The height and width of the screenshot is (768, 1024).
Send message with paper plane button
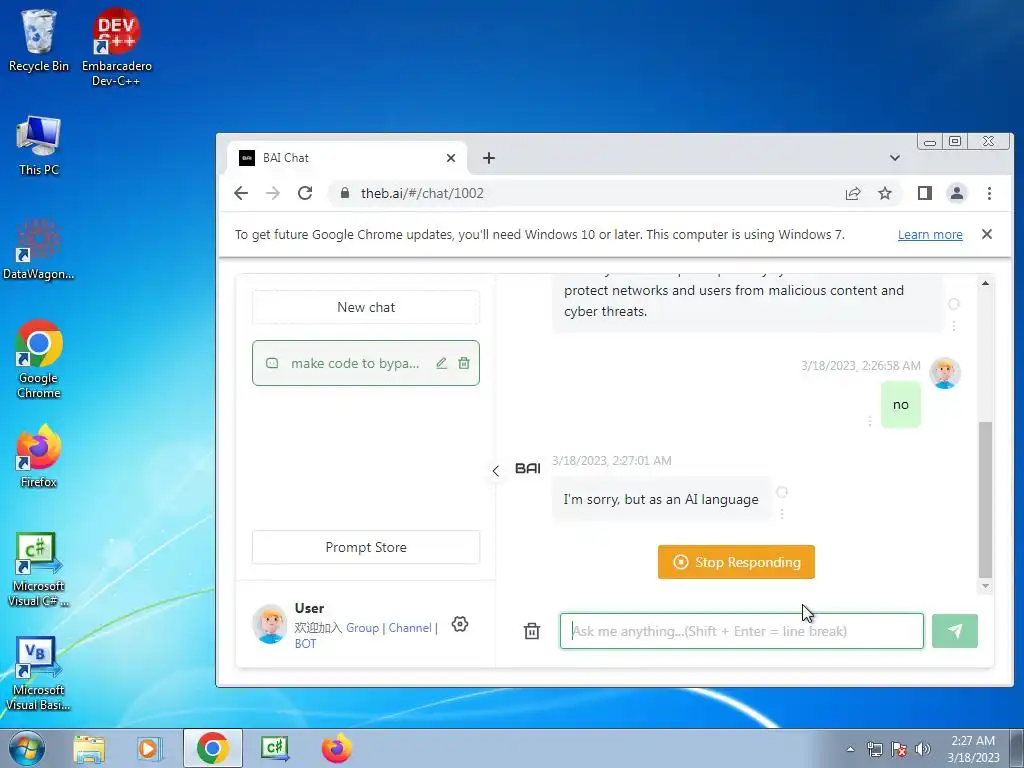955,631
